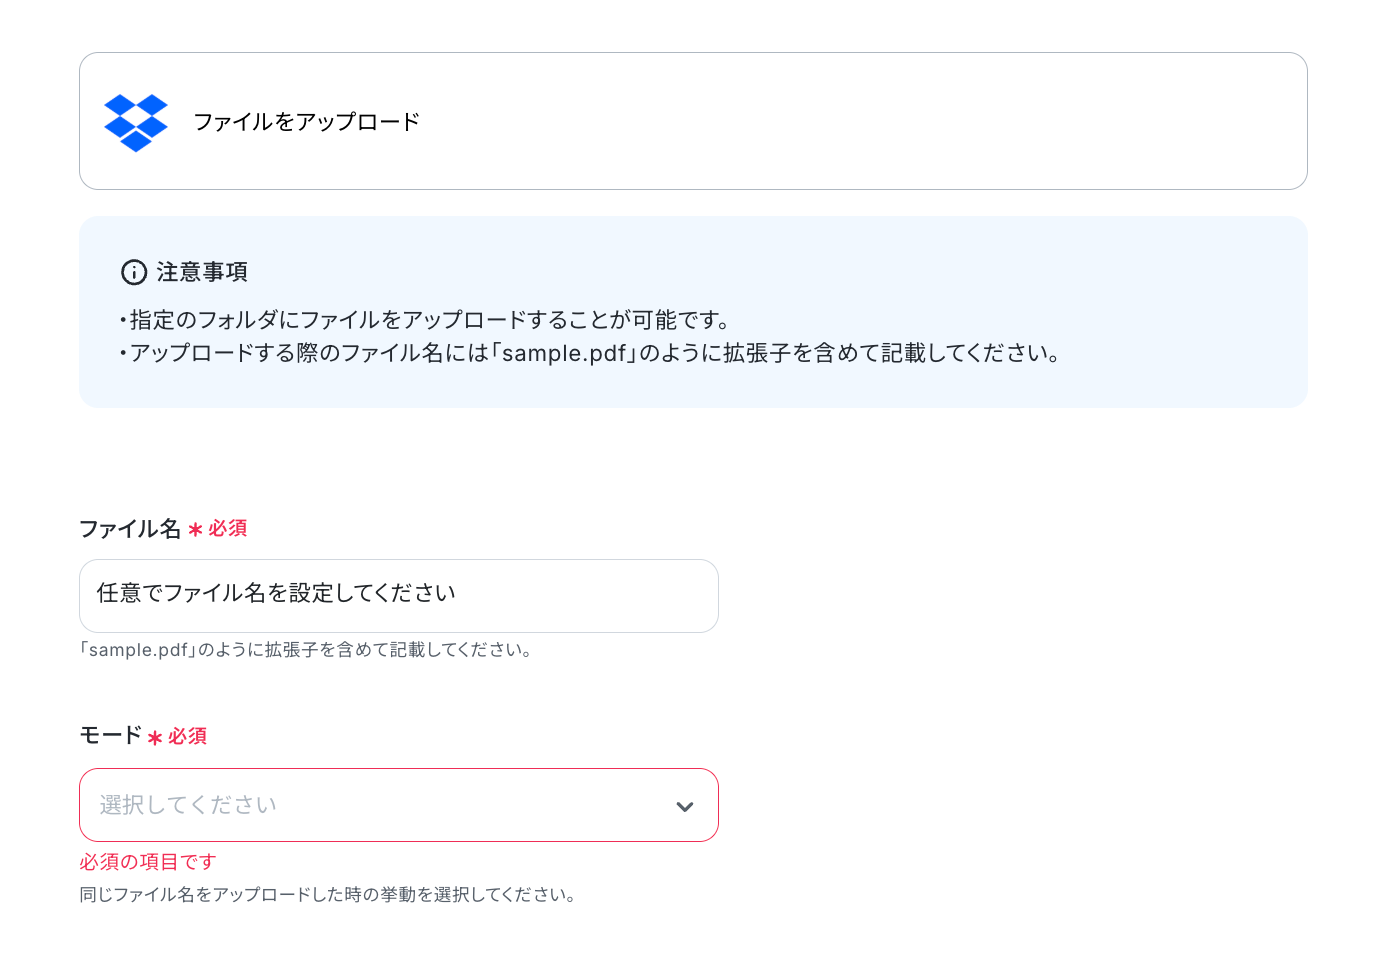Click the sample.pdf hint under ファイル名 field
The image size is (1390, 966).
point(306,650)
